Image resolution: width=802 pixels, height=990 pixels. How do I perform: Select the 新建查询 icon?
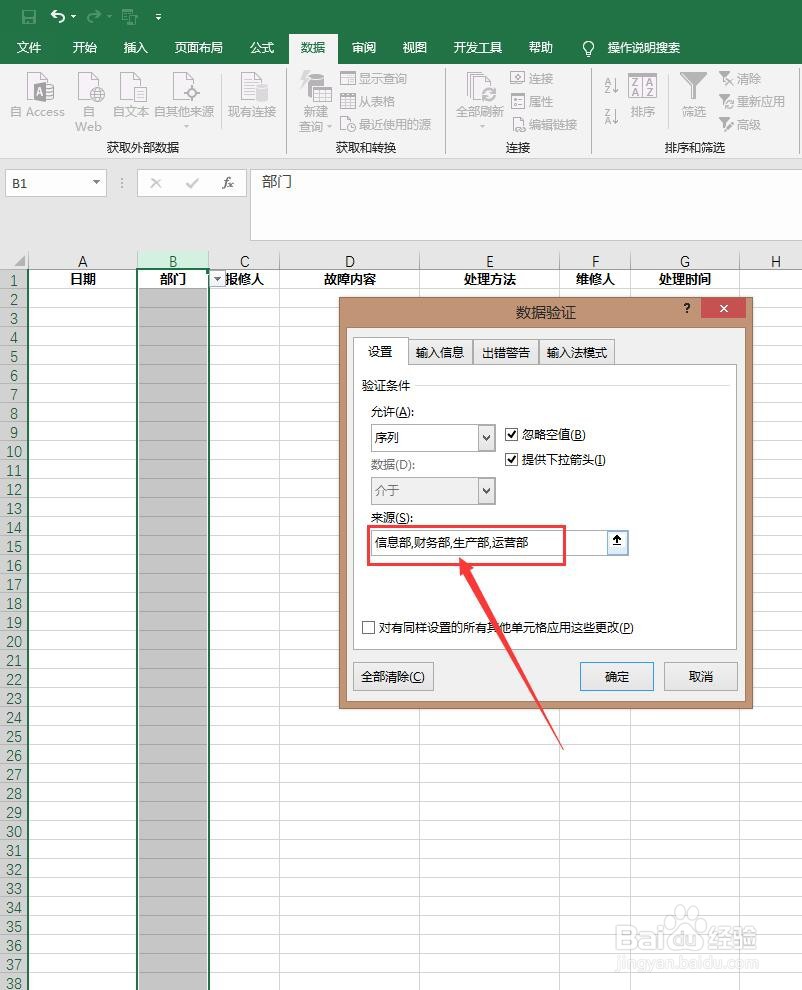[x=313, y=96]
